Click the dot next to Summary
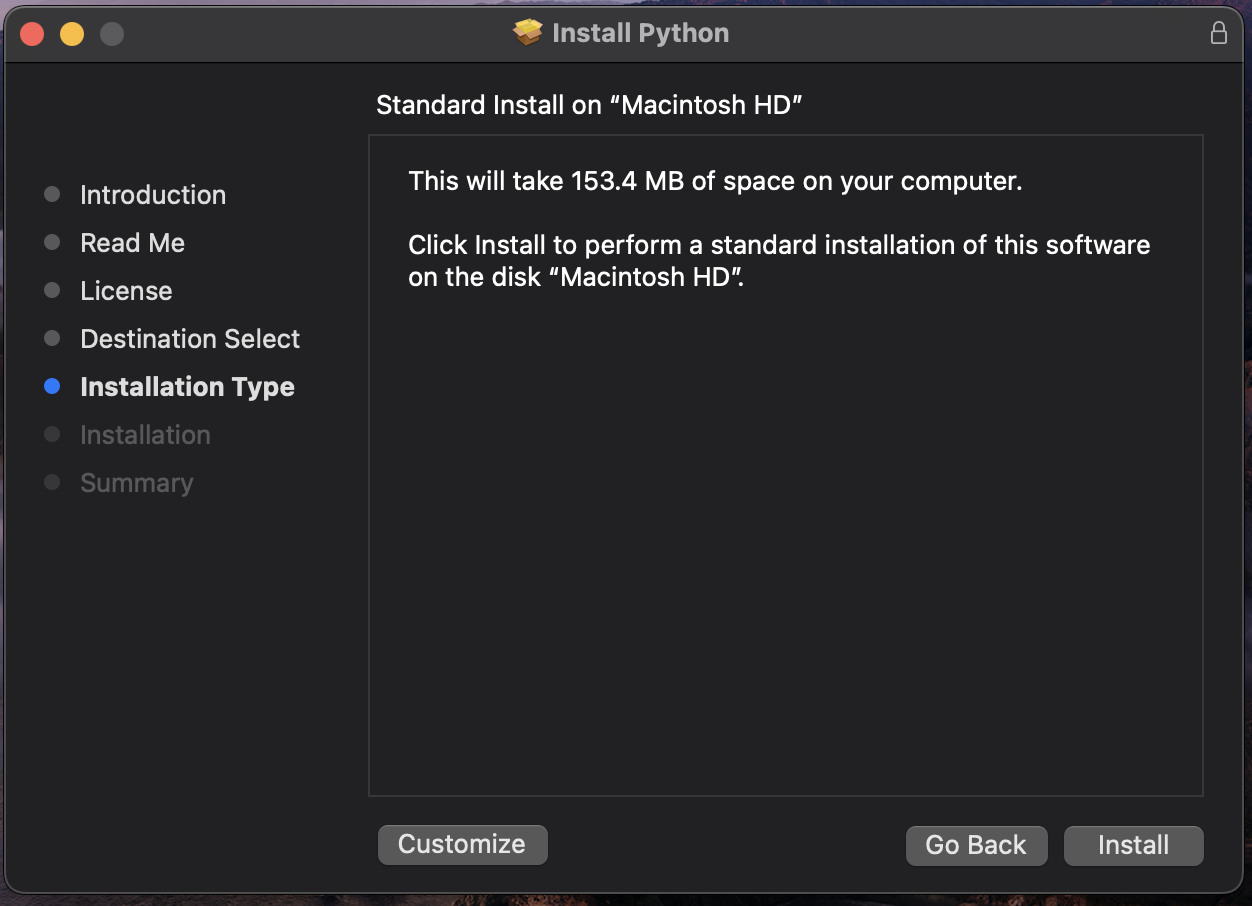 coord(51,482)
